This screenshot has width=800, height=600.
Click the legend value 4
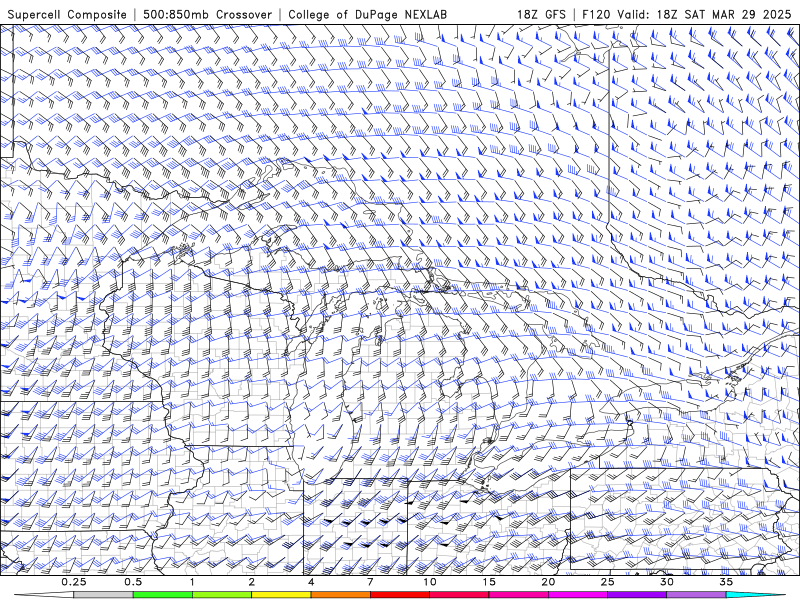click(311, 582)
